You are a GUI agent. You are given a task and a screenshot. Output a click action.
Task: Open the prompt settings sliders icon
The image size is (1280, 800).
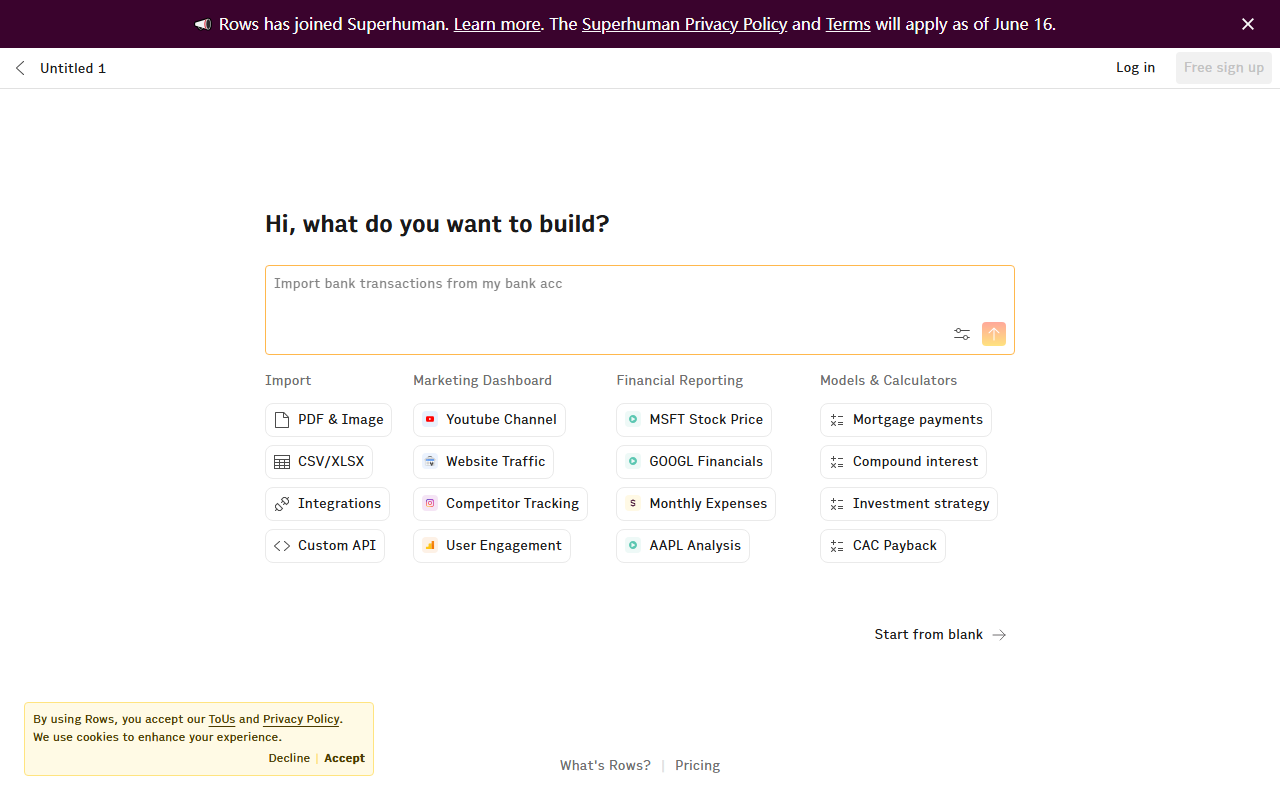click(x=962, y=334)
